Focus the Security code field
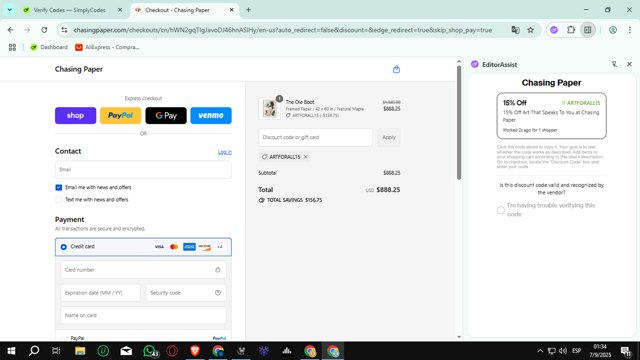This screenshot has width=640, height=360. click(x=186, y=293)
